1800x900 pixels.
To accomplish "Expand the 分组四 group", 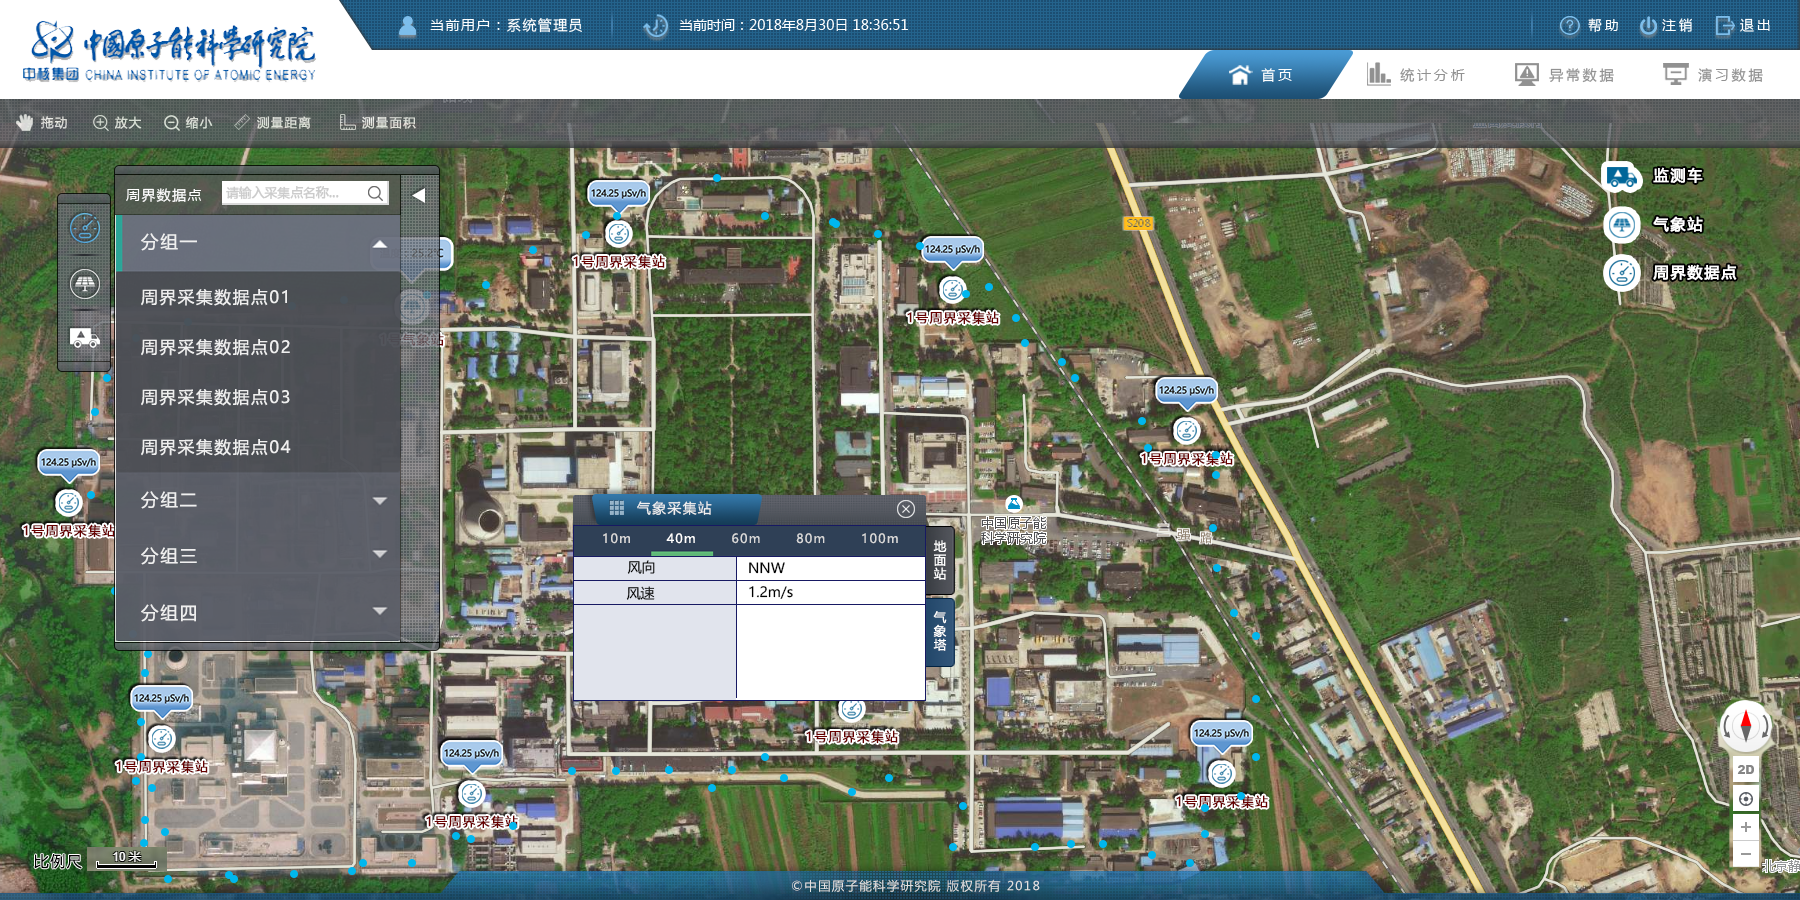I will (x=379, y=612).
